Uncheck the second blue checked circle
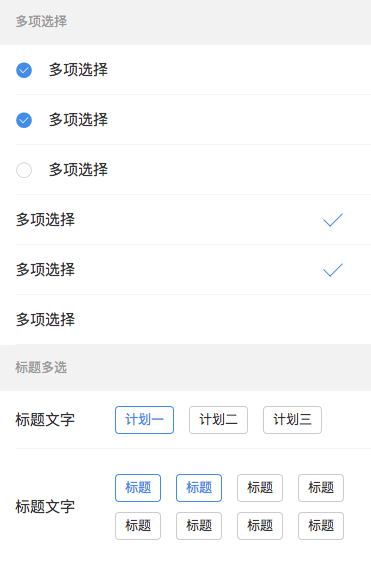The width and height of the screenshot is (371, 563). click(24, 120)
